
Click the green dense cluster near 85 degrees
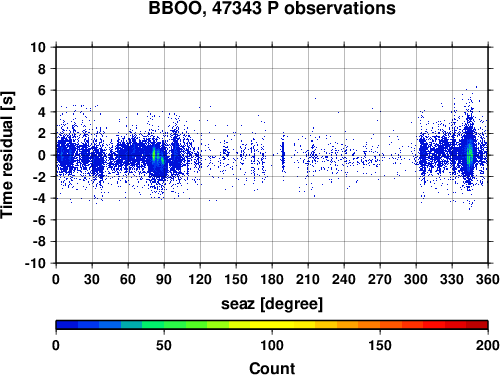tap(158, 156)
